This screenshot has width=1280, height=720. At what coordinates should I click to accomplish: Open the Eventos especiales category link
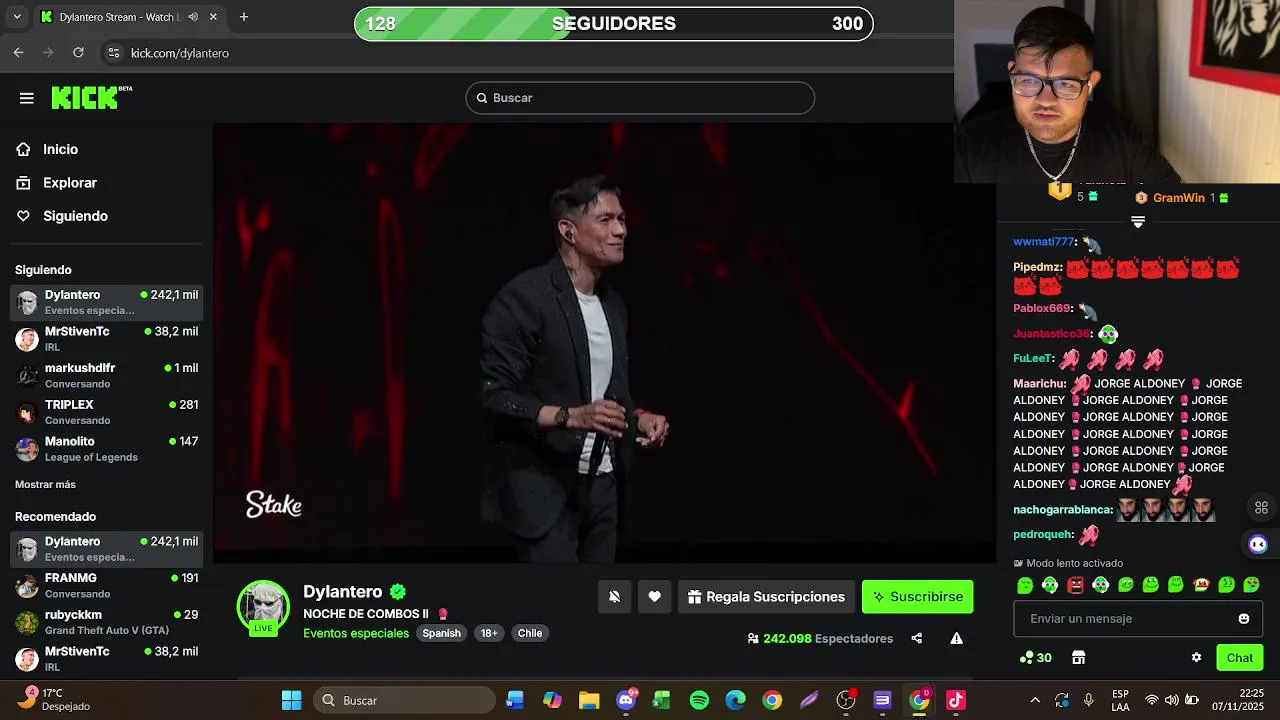tap(356, 633)
